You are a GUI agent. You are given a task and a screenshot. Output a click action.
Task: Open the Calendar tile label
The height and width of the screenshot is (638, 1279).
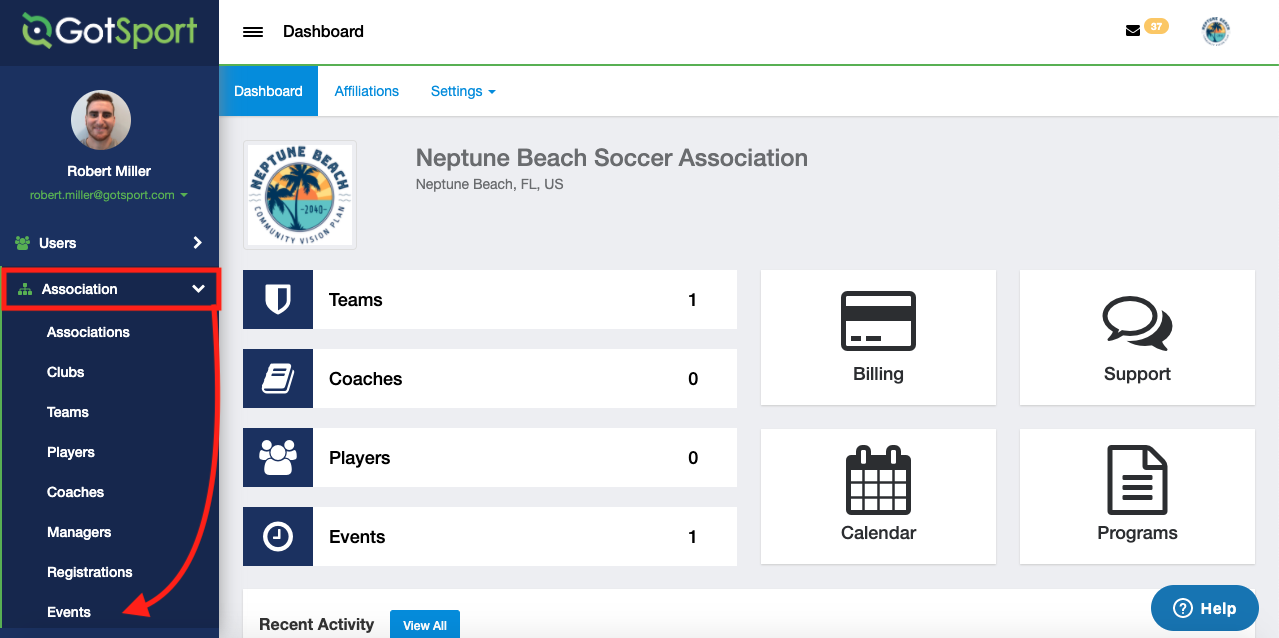pyautogui.click(x=878, y=533)
